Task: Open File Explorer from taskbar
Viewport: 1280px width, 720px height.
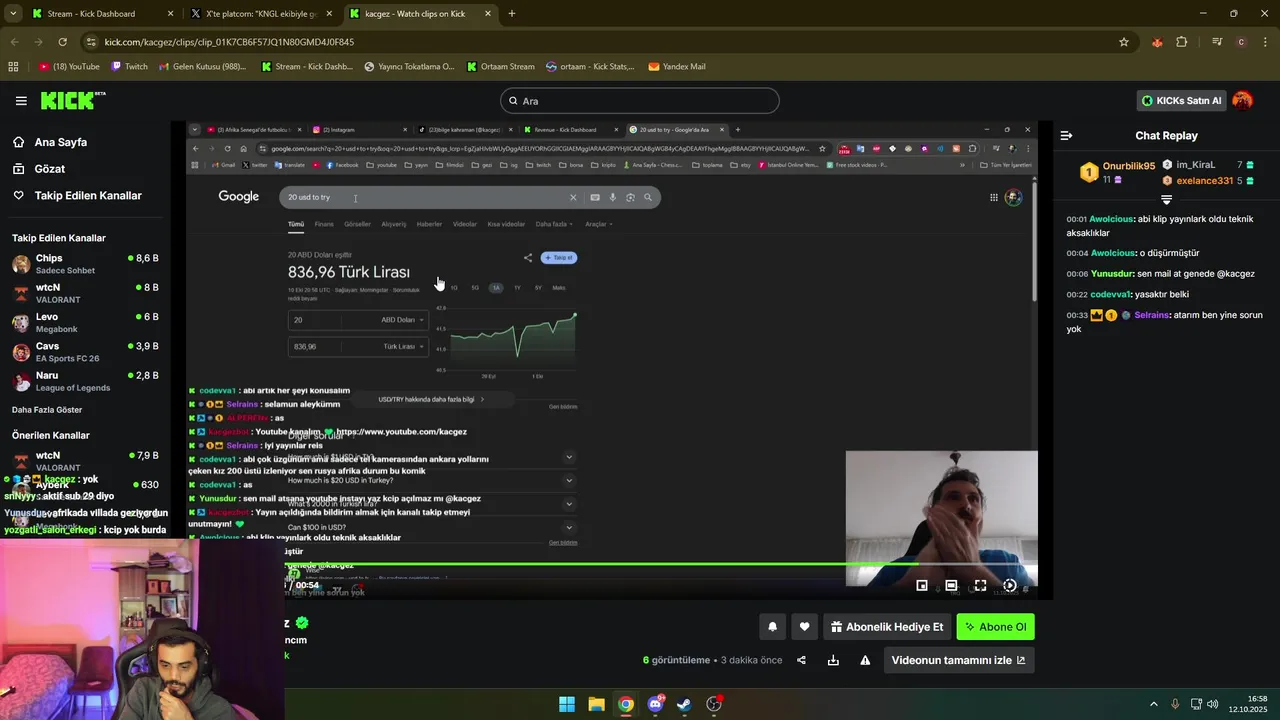Action: coord(596,704)
